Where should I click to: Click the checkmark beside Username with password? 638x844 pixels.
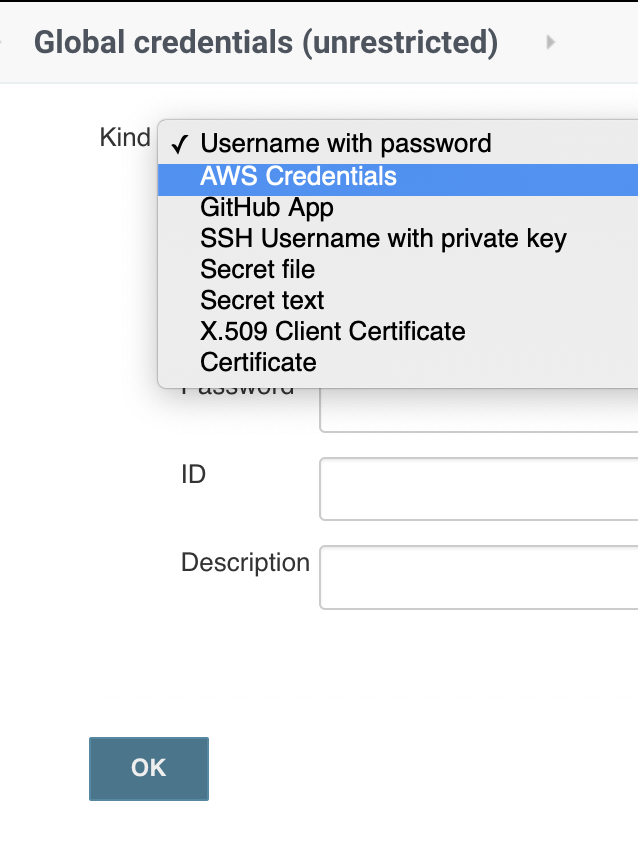180,145
